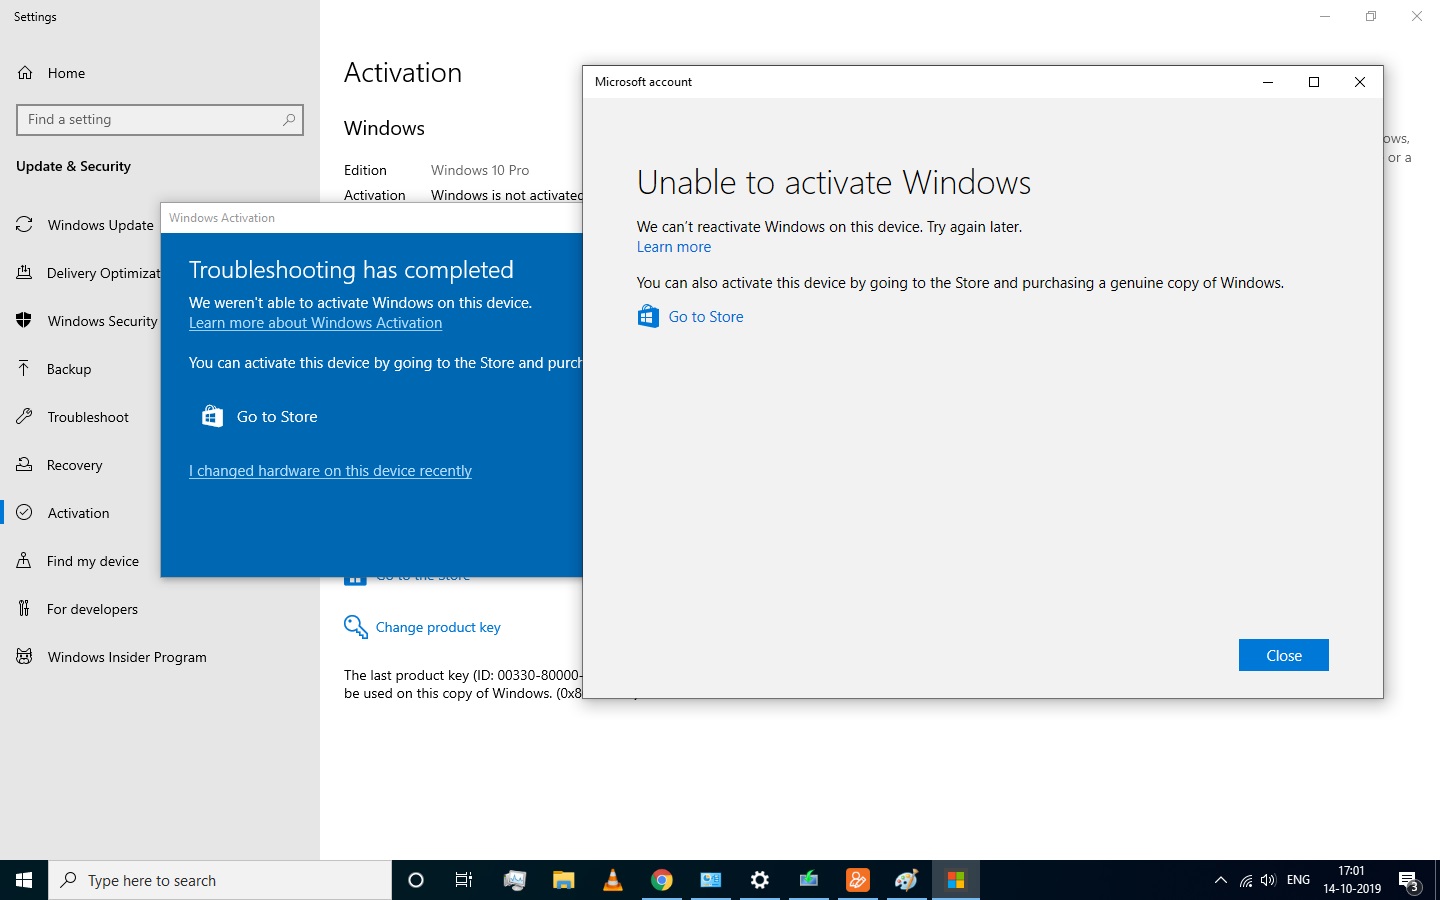Click the ENG language indicator
Screen dimensions: 1440x900
1298,880
